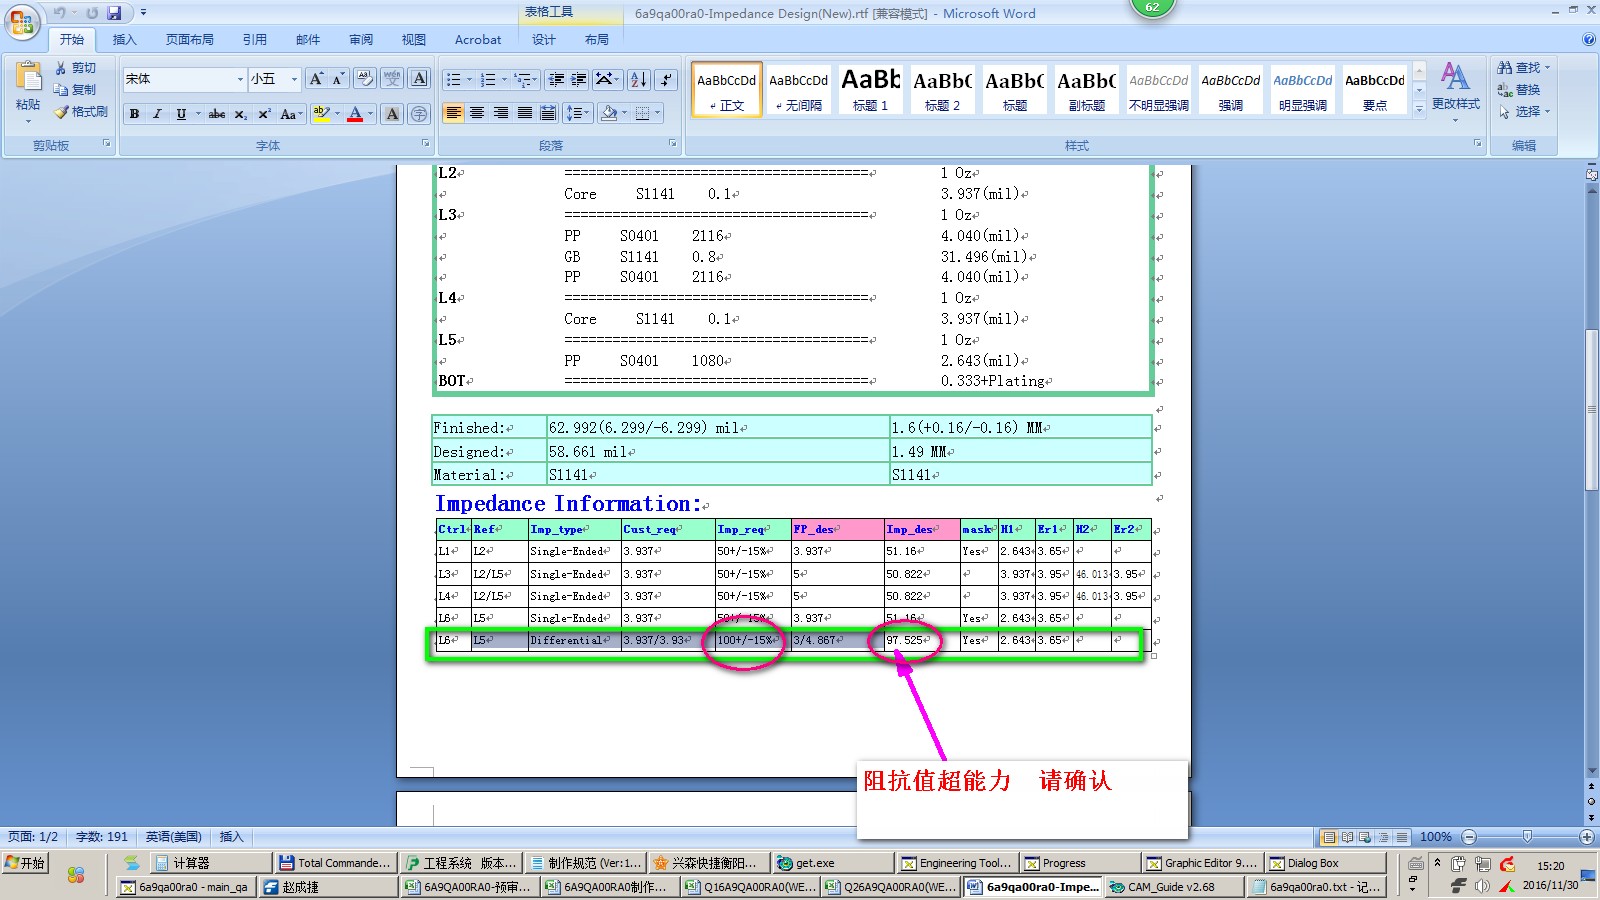Image resolution: width=1600 pixels, height=900 pixels.
Task: Open the 审阅 (Review) ribbon tab
Action: pos(361,40)
